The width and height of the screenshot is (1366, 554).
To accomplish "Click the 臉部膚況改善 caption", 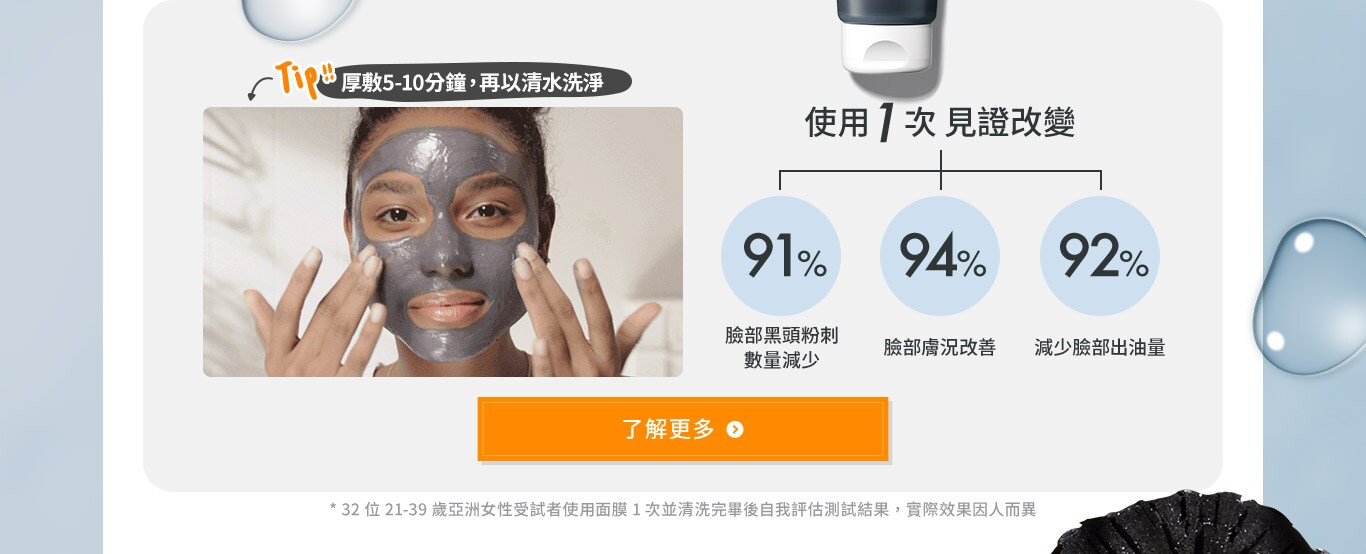I will click(x=940, y=348).
